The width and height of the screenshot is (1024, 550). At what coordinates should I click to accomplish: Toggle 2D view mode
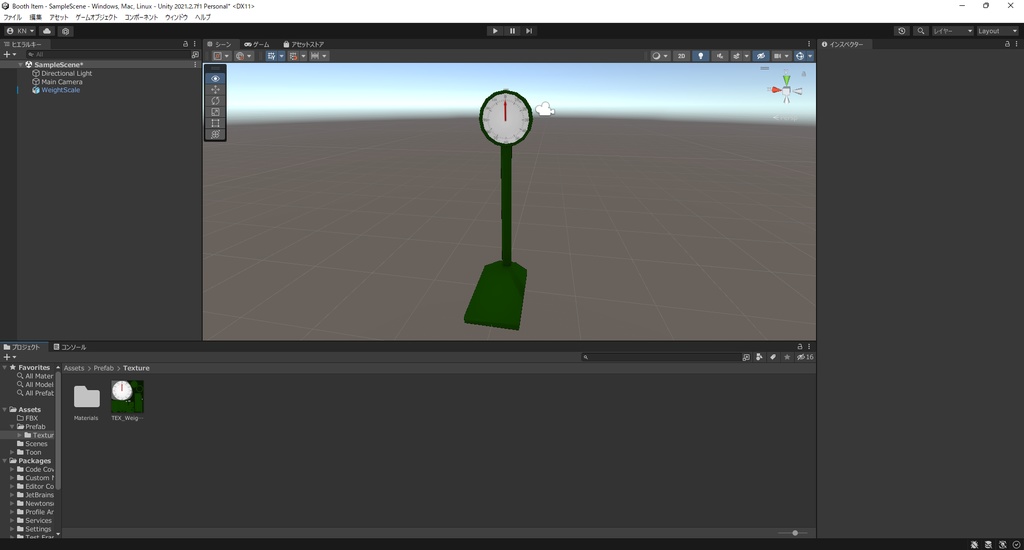point(681,56)
